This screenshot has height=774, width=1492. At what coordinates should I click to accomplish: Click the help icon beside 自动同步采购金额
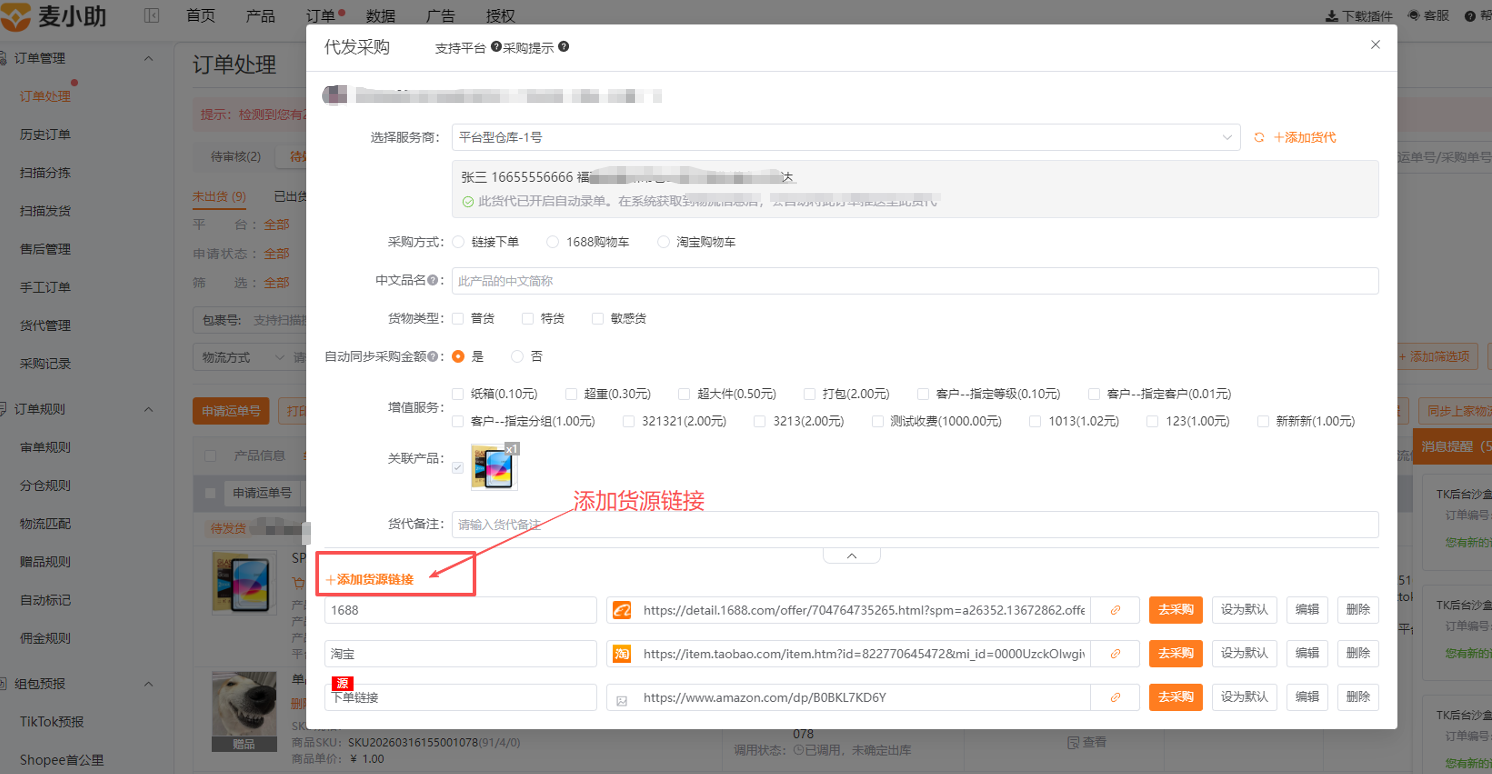click(433, 357)
